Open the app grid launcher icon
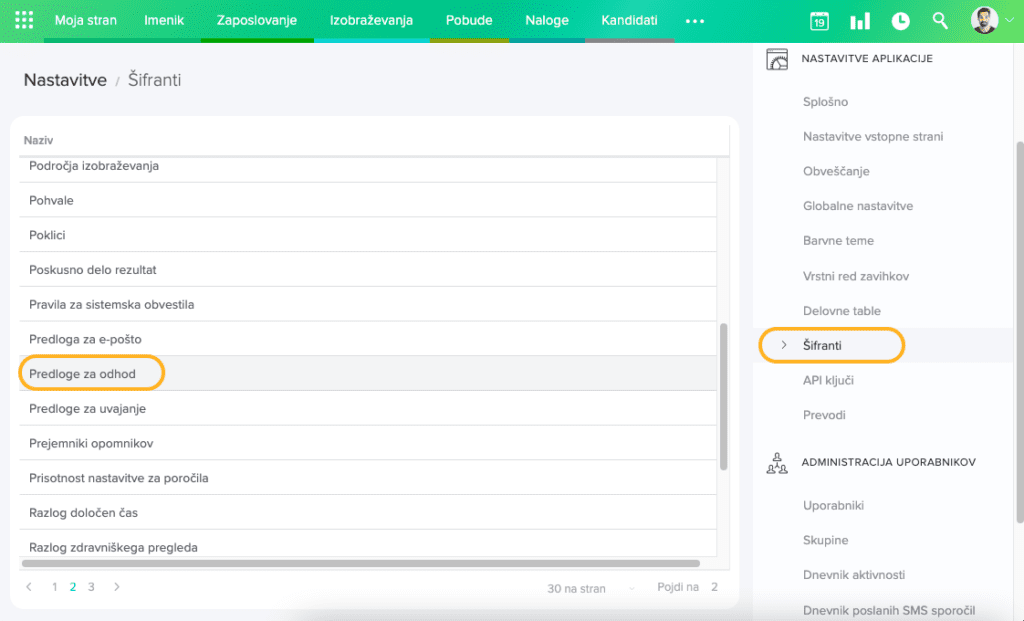Screen dimensions: 1024x621 click(24, 21)
